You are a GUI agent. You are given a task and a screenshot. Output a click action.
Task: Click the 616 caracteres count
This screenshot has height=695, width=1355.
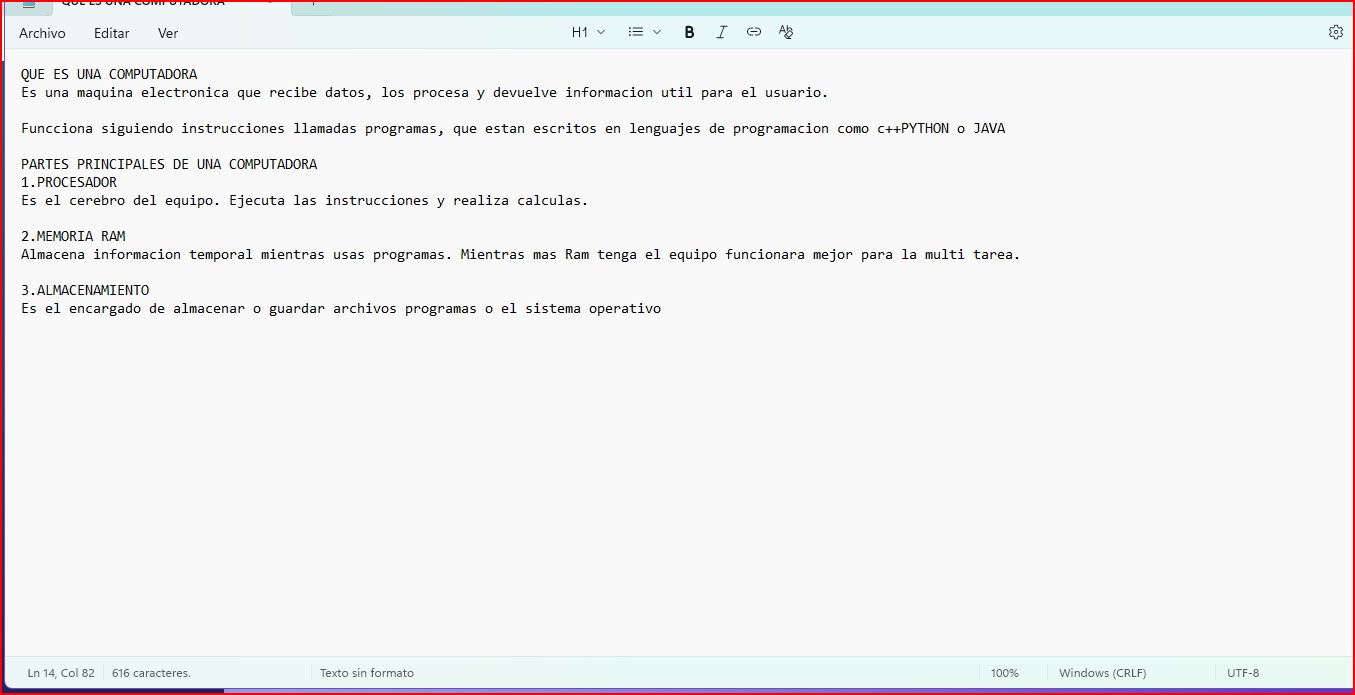pyautogui.click(x=151, y=673)
